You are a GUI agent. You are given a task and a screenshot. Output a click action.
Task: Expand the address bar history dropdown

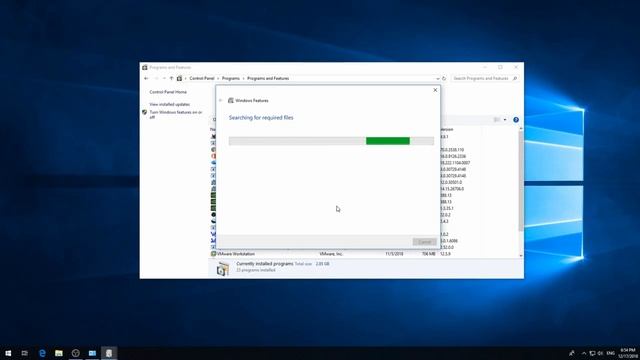click(x=438, y=78)
